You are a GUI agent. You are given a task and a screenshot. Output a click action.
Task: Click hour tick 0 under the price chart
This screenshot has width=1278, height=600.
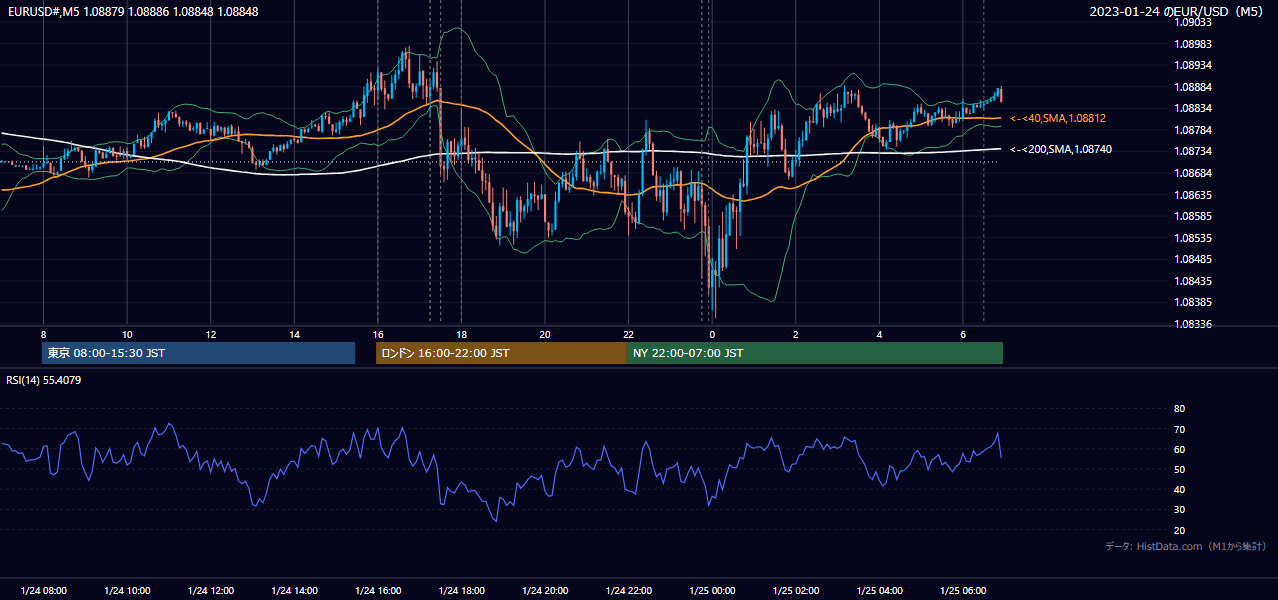tap(712, 334)
